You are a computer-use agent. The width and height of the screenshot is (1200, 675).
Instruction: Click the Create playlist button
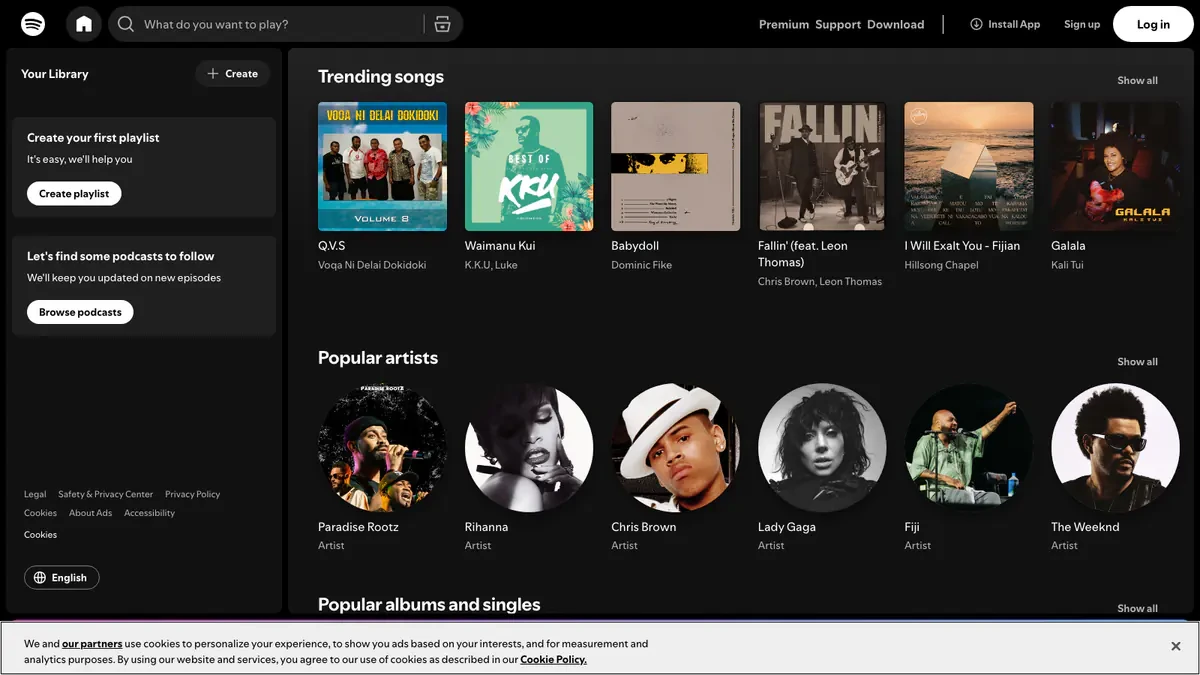[x=74, y=193]
